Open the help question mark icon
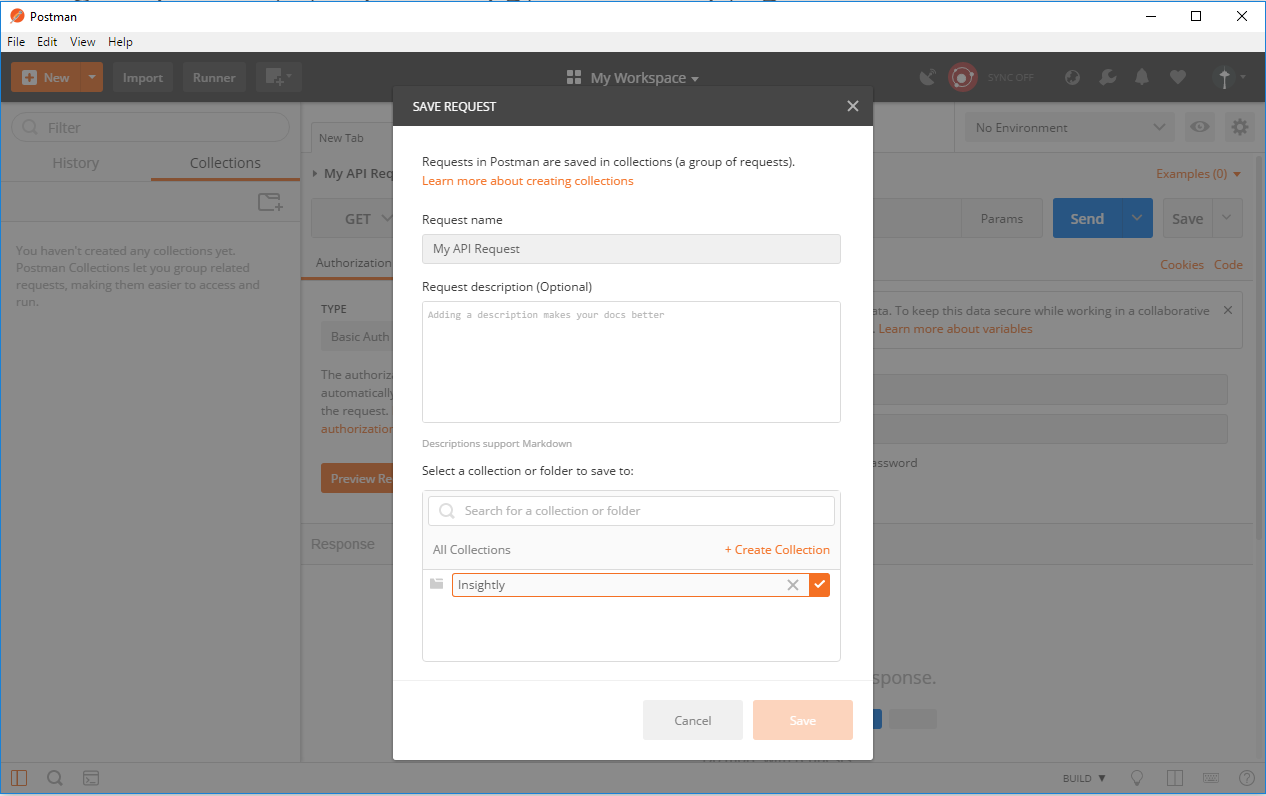The image size is (1266, 796). pyautogui.click(x=1247, y=778)
